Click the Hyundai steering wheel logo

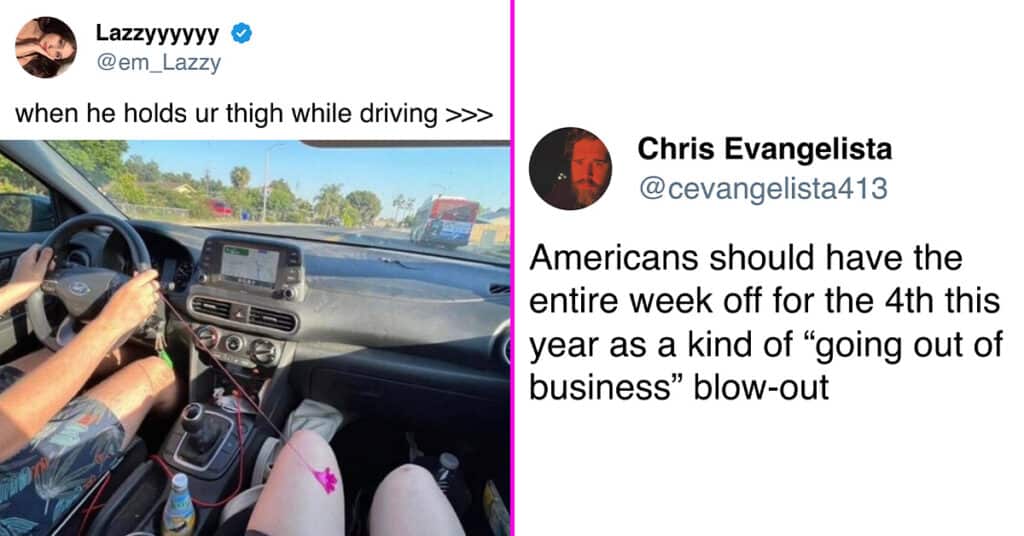tap(80, 288)
